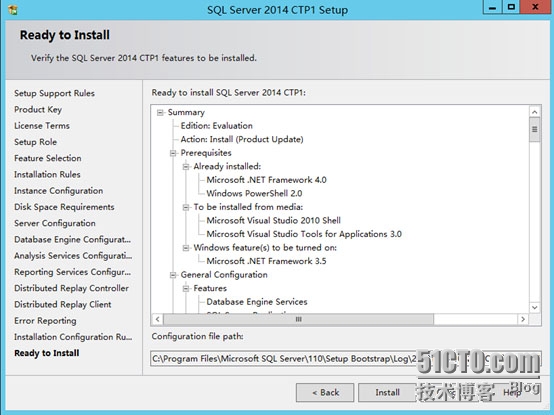Select the Disk Space Requirements step
Image resolution: width=554 pixels, height=415 pixels.
point(64,207)
